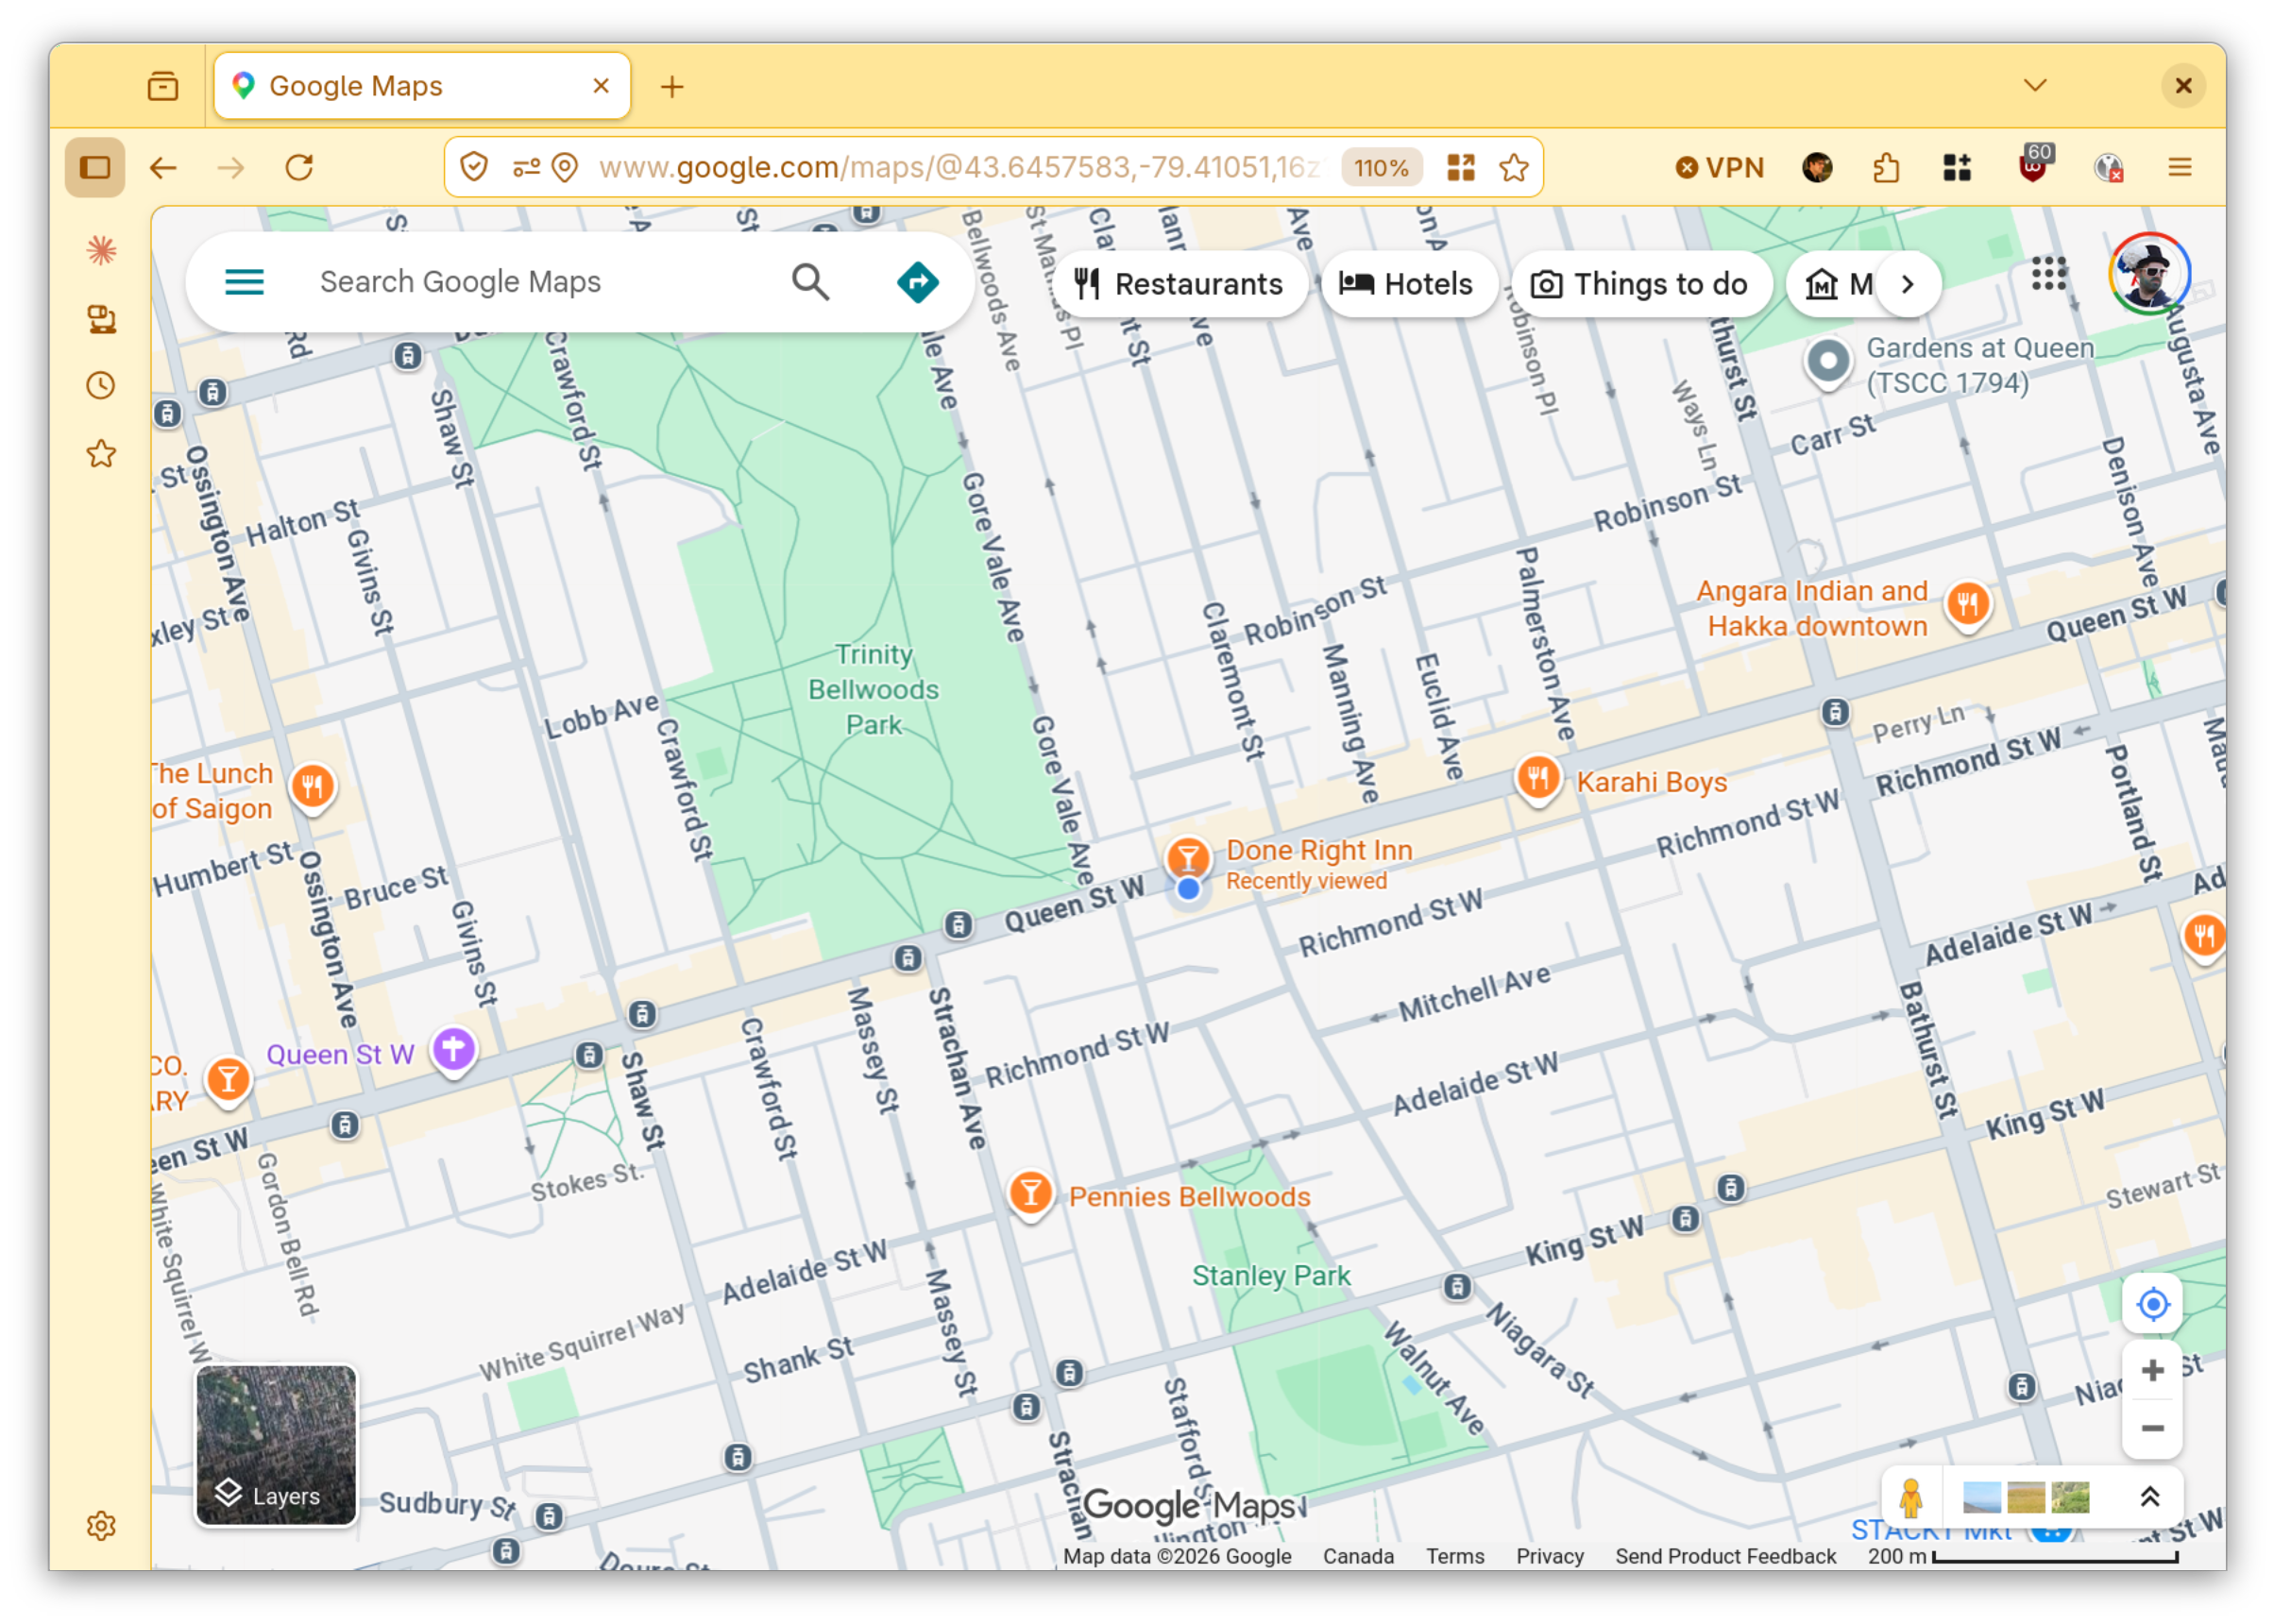The image size is (2274, 1624).
Task: Open the Privacy link
Action: (1549, 1556)
